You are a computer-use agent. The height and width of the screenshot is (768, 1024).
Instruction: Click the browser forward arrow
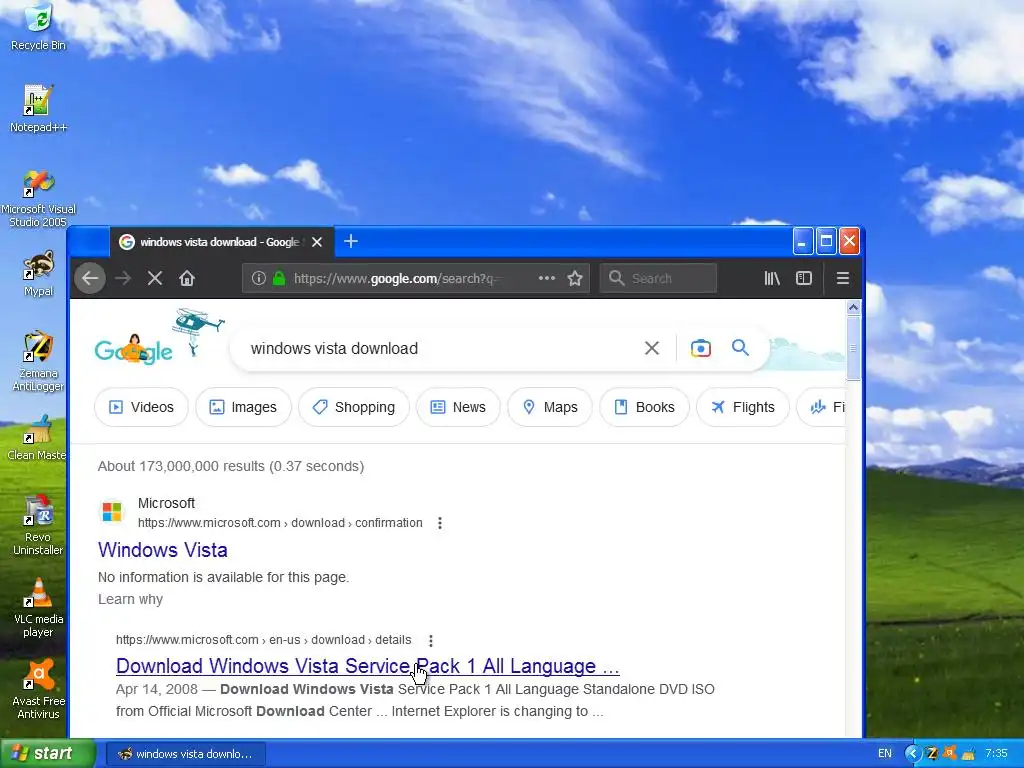click(x=123, y=278)
